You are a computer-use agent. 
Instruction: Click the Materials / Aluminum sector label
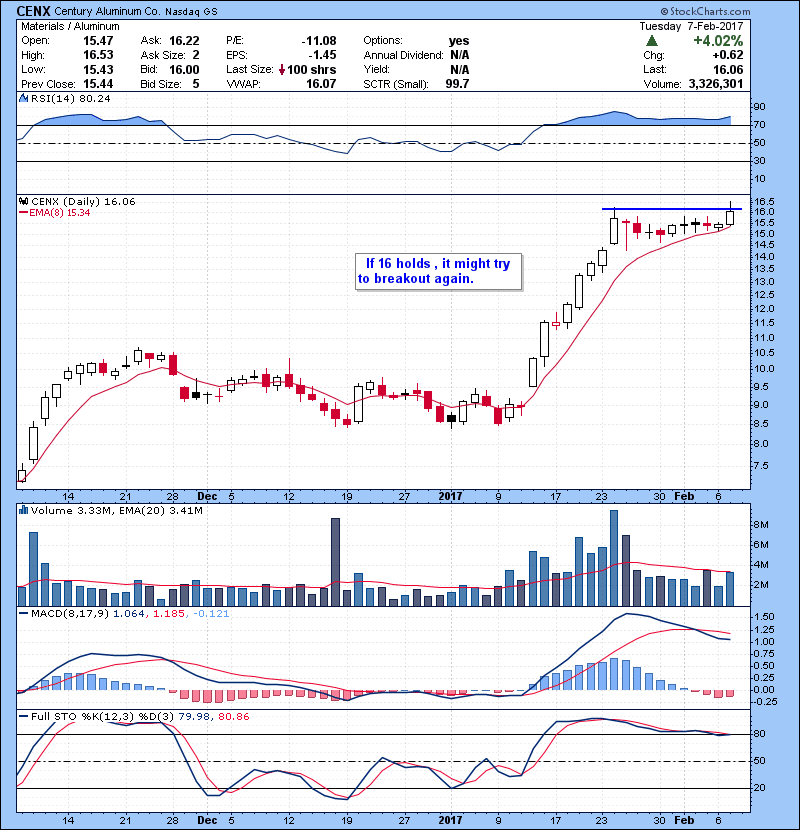pos(70,26)
